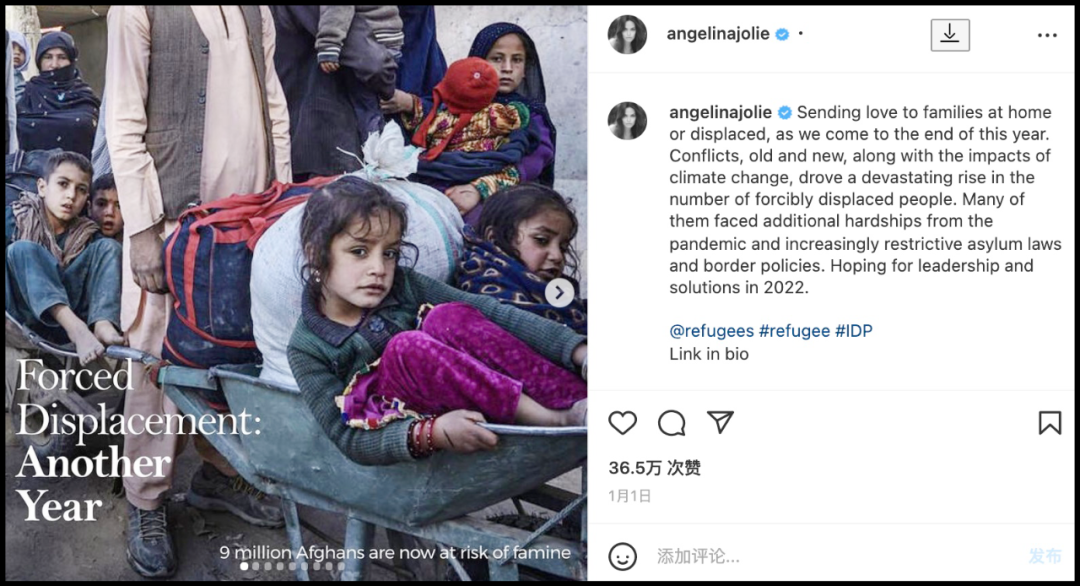
Task: Open the 1月1日 post date link
Action: (630, 496)
